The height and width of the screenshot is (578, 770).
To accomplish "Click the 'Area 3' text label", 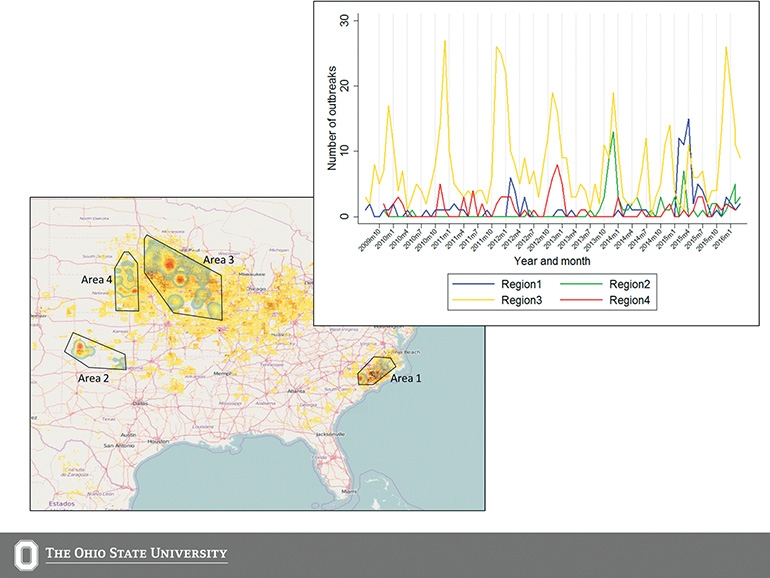I will click(x=218, y=260).
